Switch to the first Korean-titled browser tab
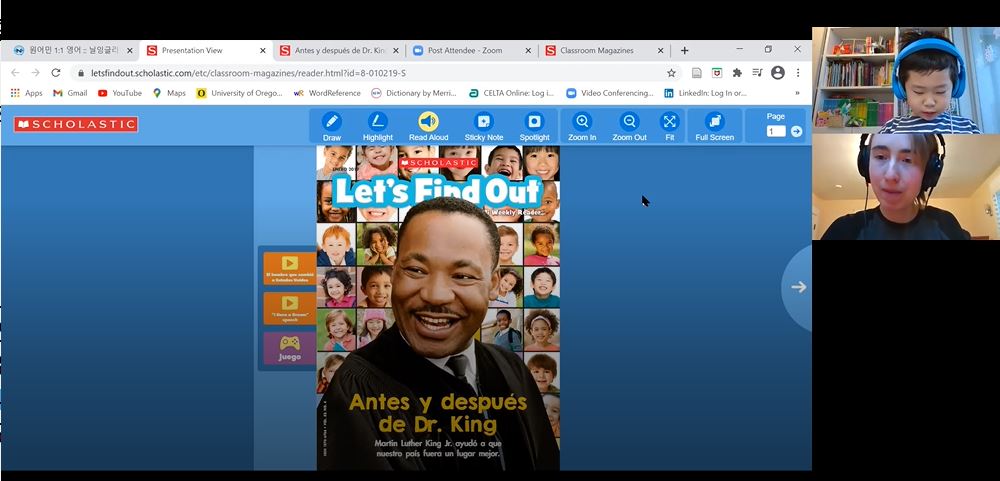The image size is (1000, 481). (73, 50)
